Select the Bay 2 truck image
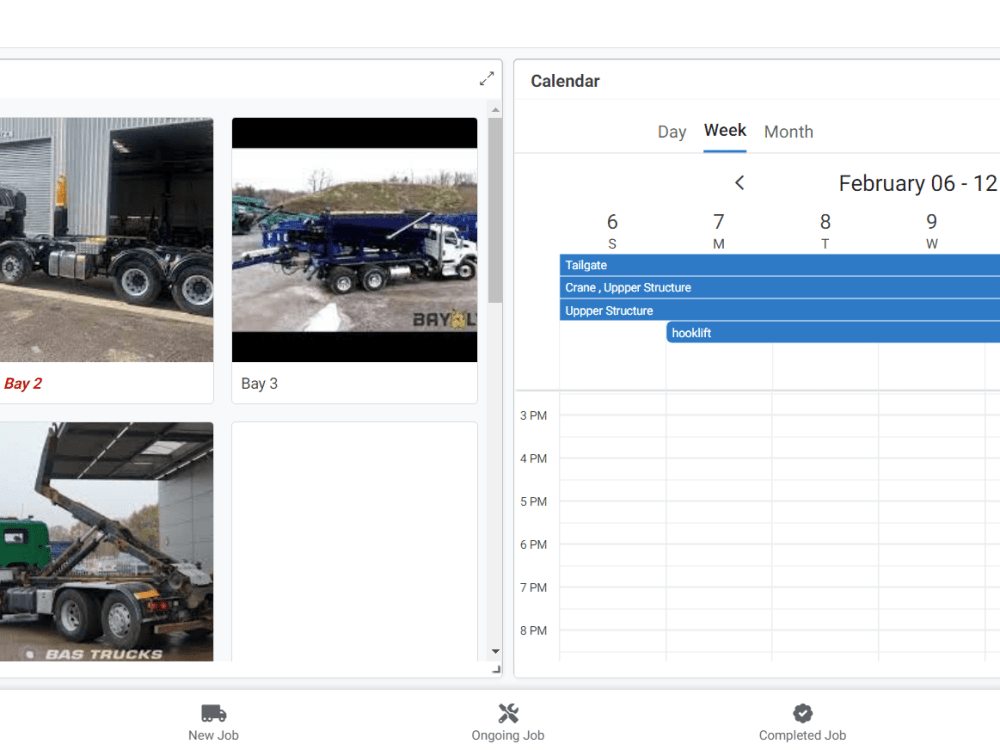Screen dimensions: 1000x750 [107, 240]
